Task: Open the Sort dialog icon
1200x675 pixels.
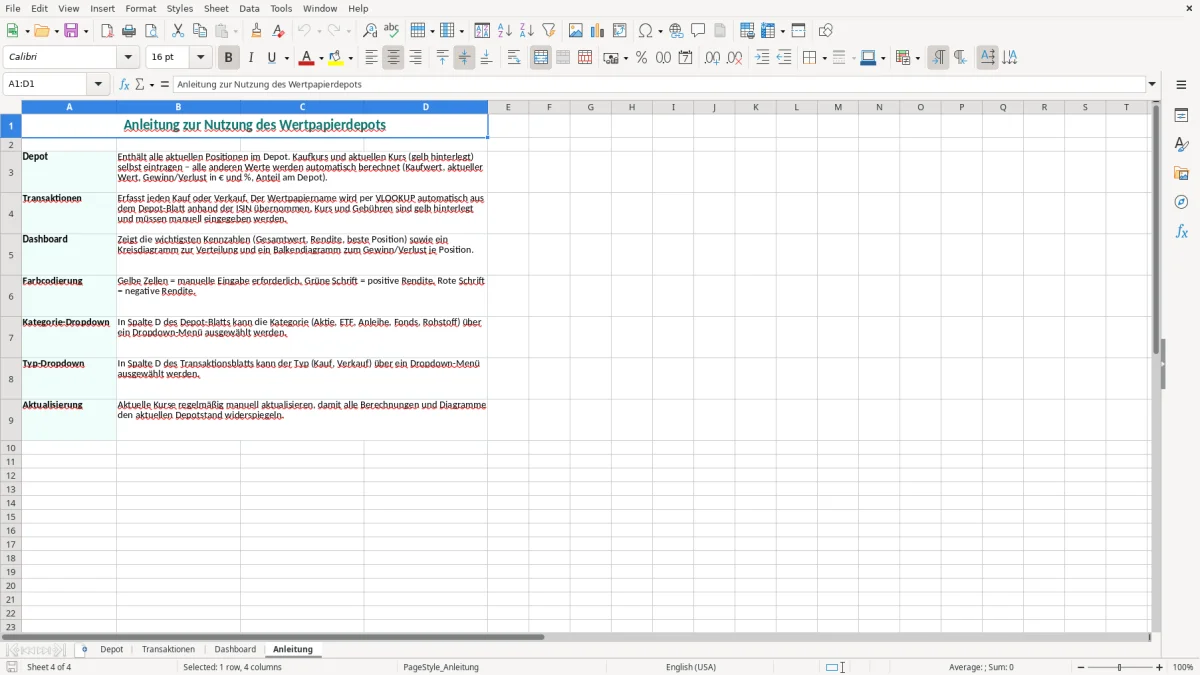Action: click(x=482, y=31)
